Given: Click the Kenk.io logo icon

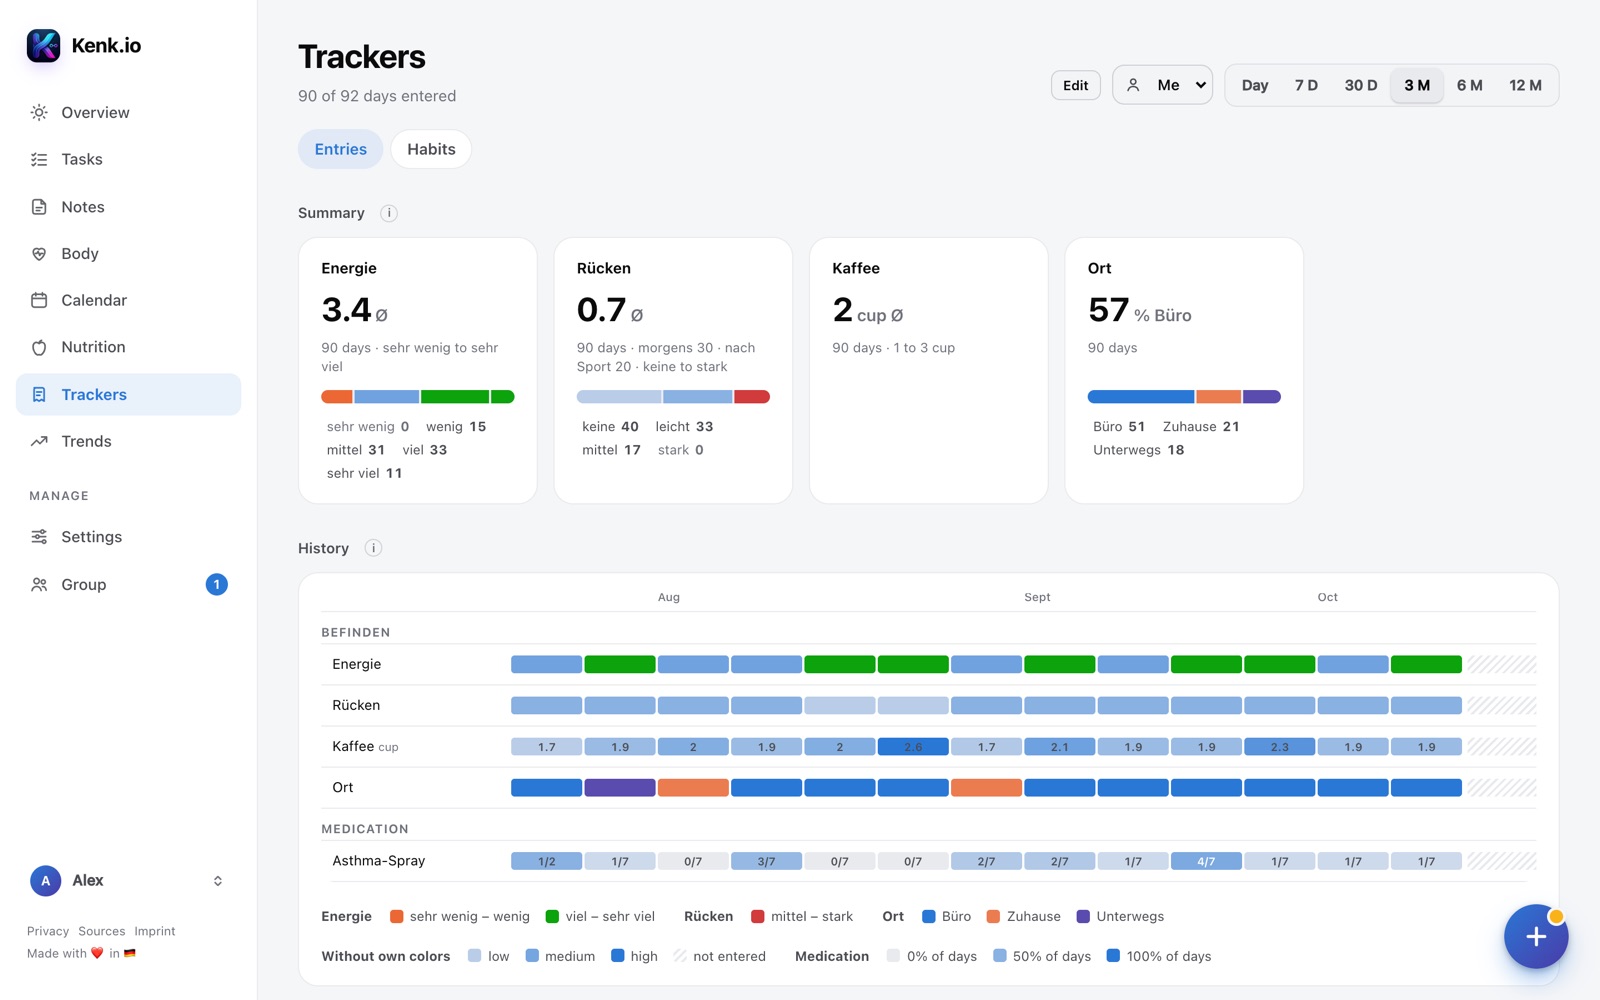Looking at the screenshot, I should (x=43, y=45).
